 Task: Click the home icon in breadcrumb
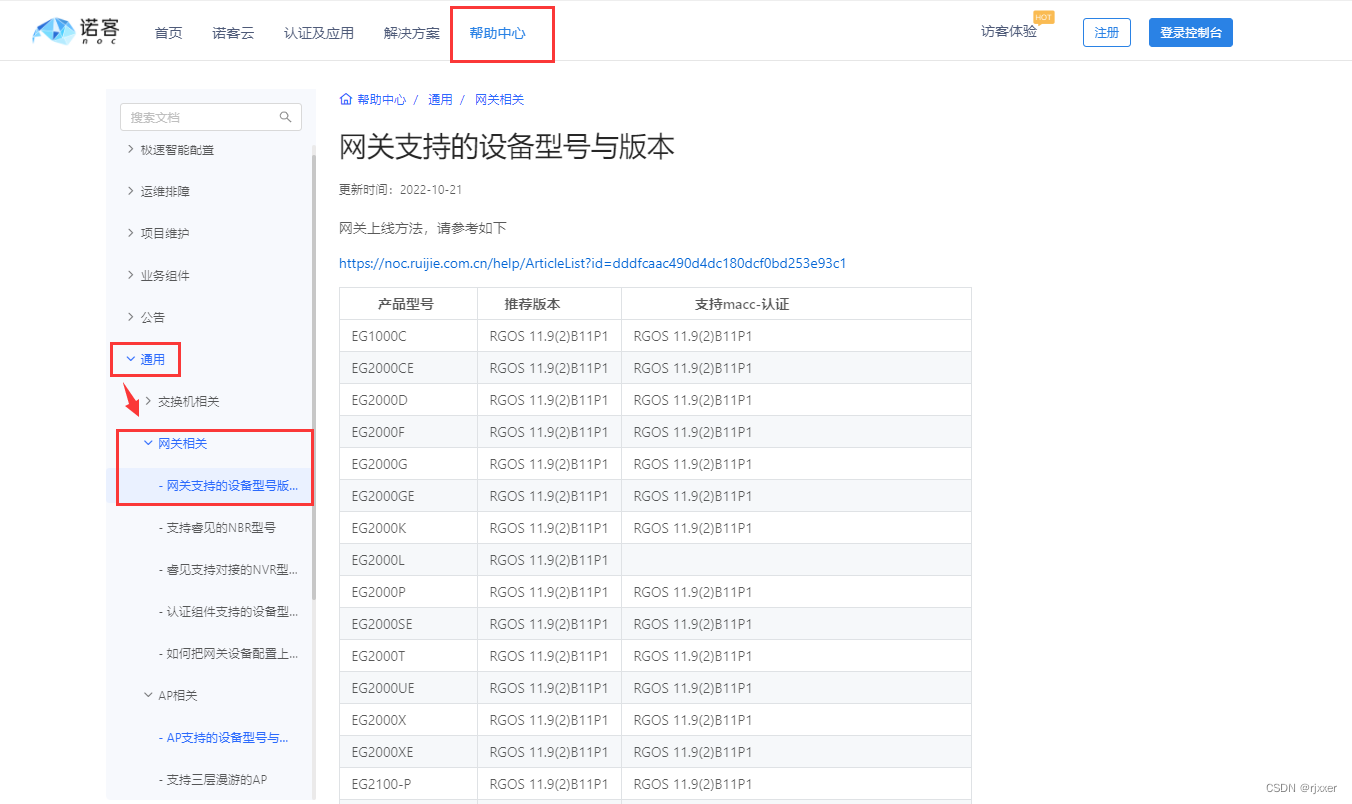[x=346, y=99]
